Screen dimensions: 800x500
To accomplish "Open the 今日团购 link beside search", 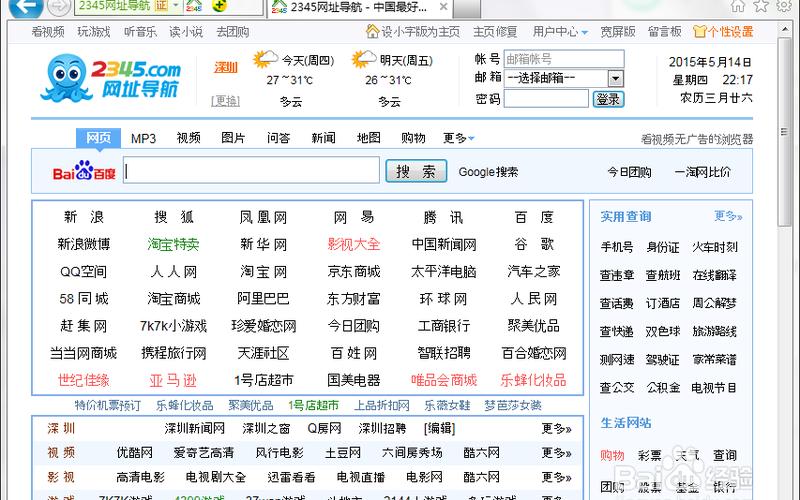I will point(629,172).
